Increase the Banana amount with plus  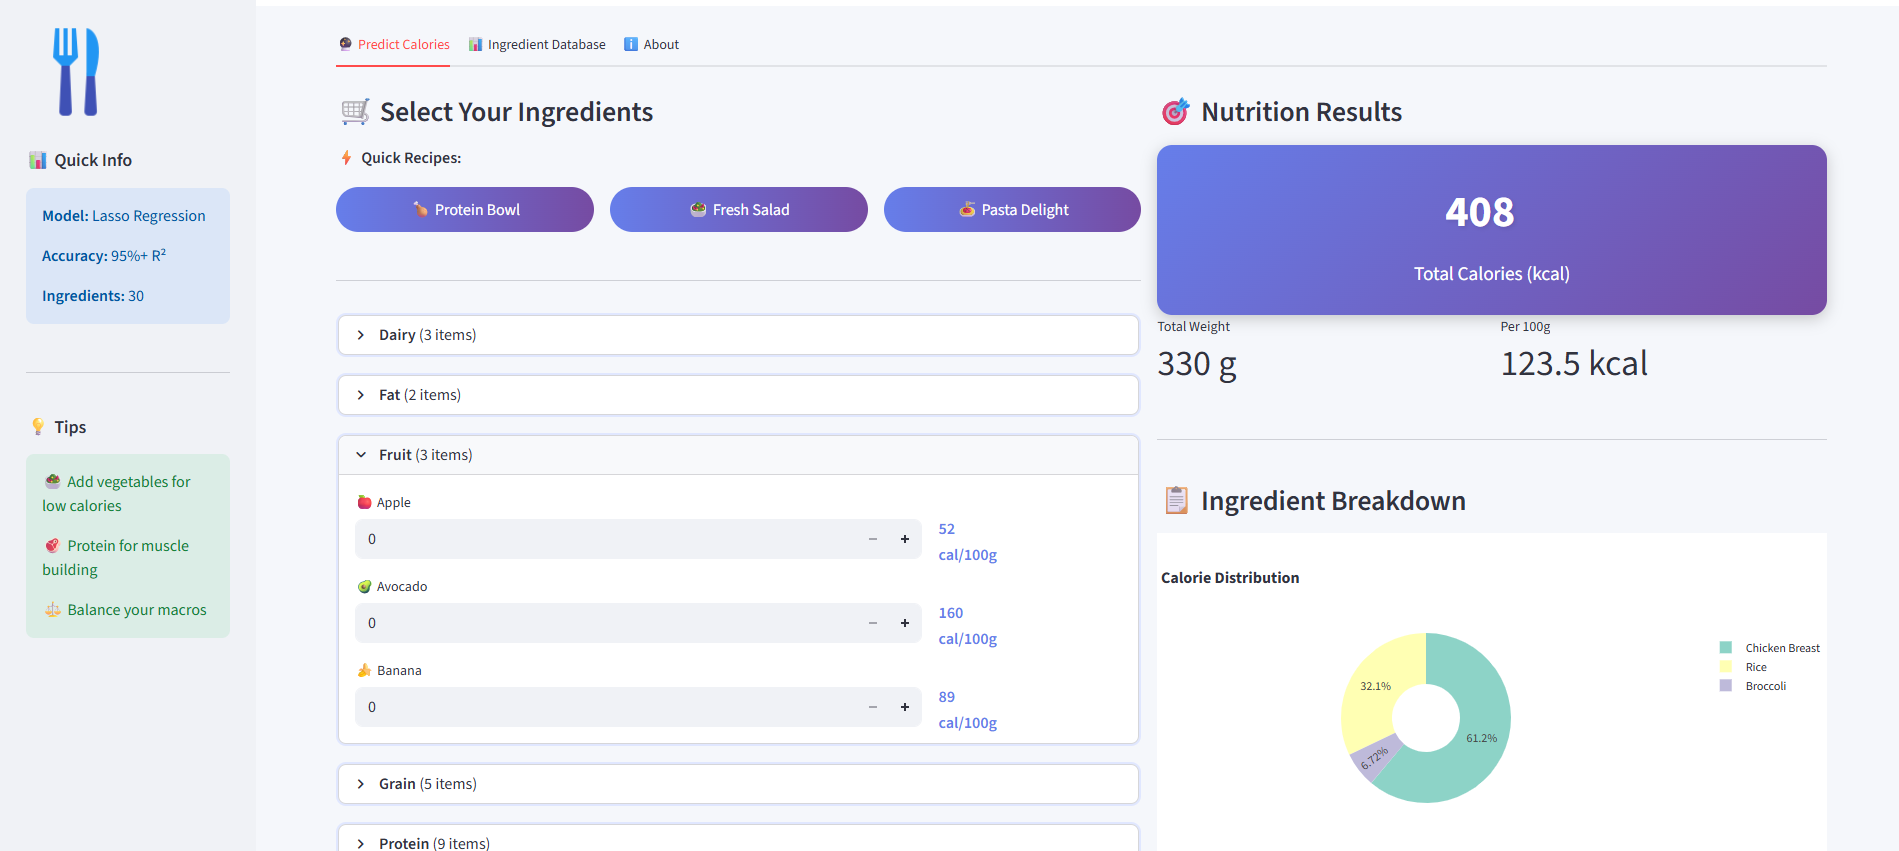(904, 707)
